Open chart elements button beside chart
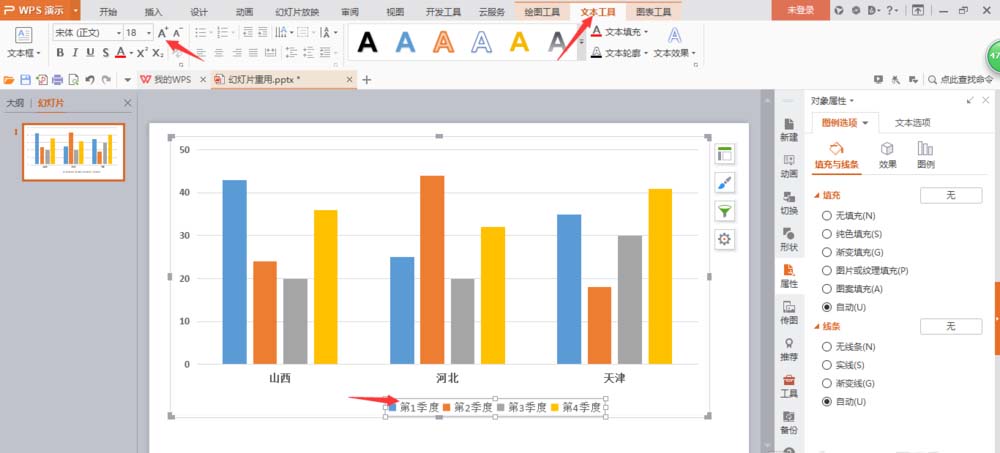The height and width of the screenshot is (453, 1000). (x=724, y=154)
